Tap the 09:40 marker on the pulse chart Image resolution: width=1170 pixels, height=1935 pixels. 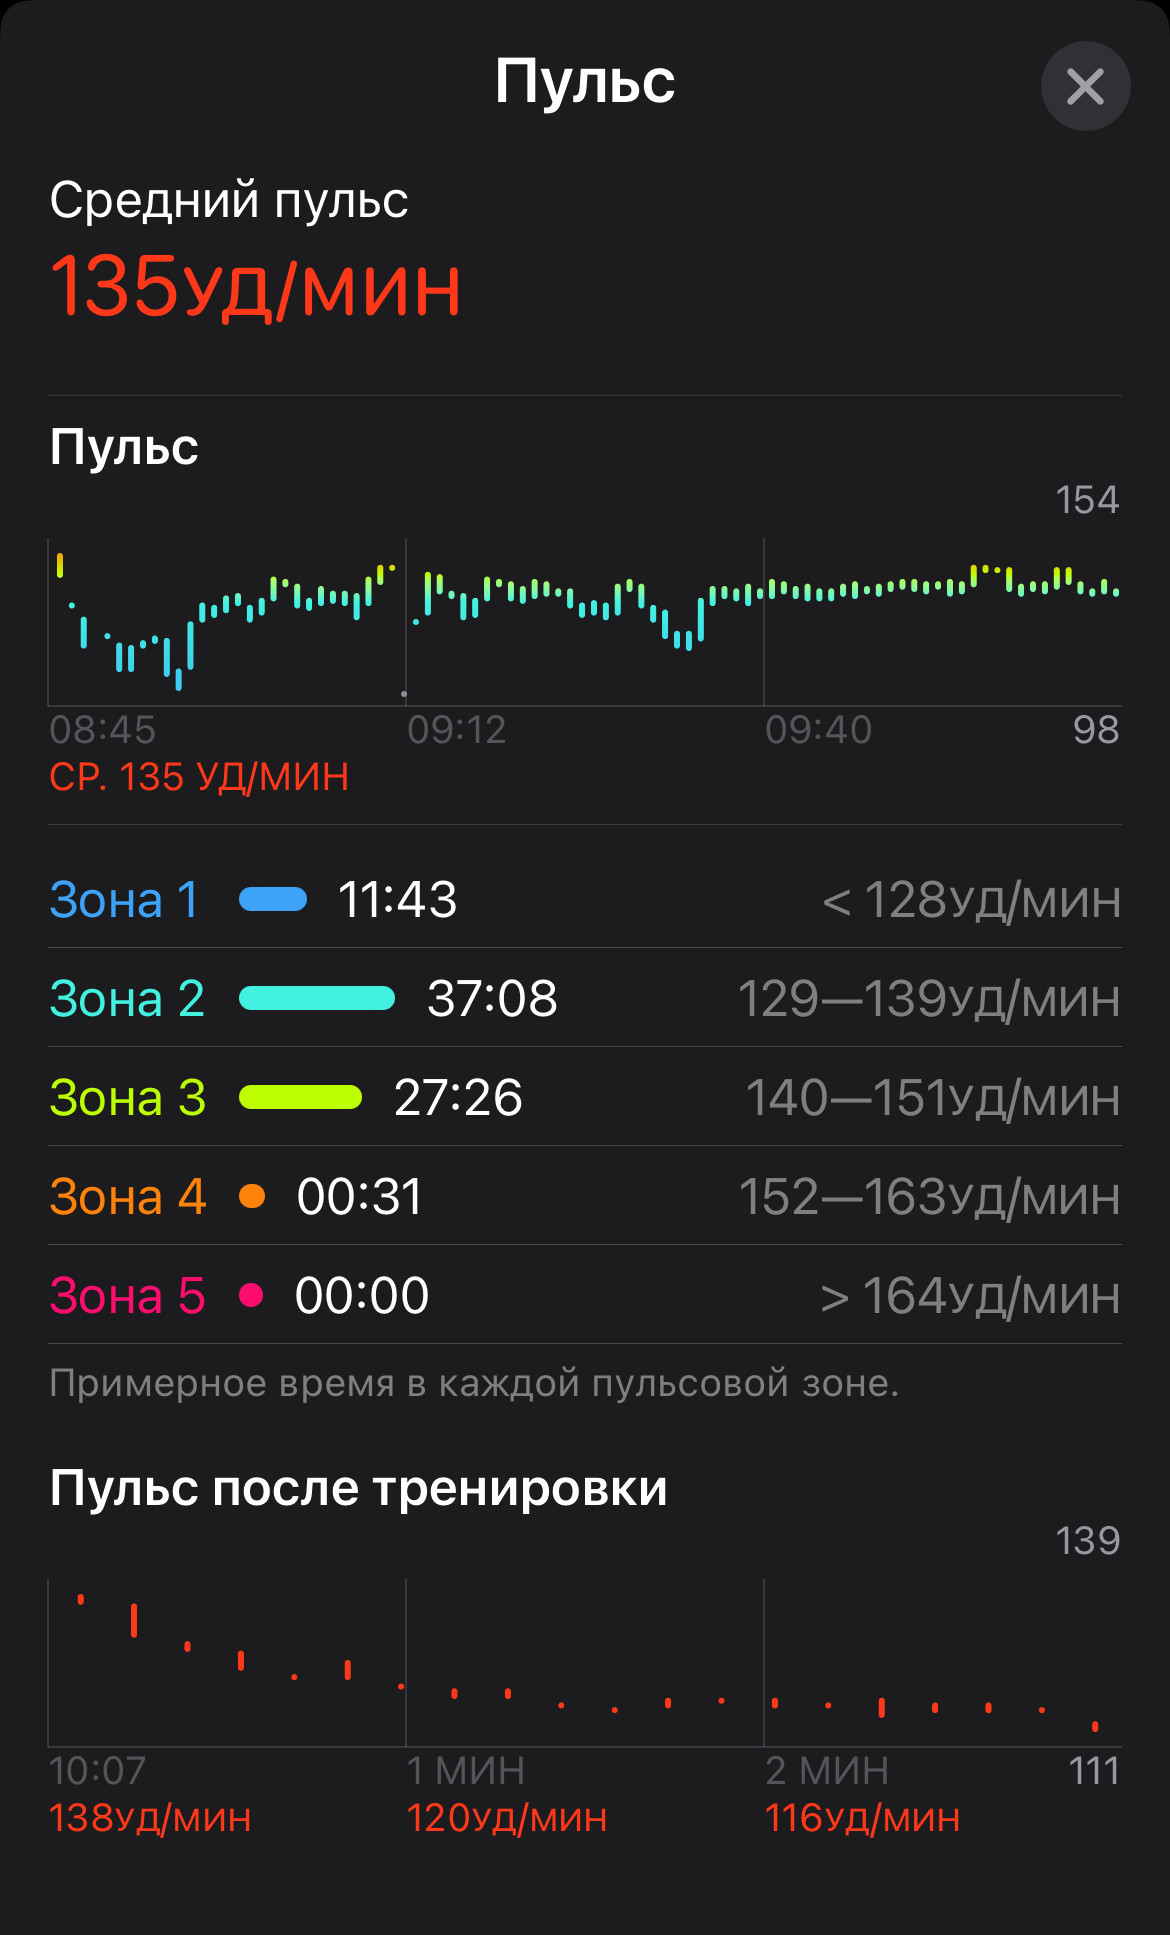point(819,730)
